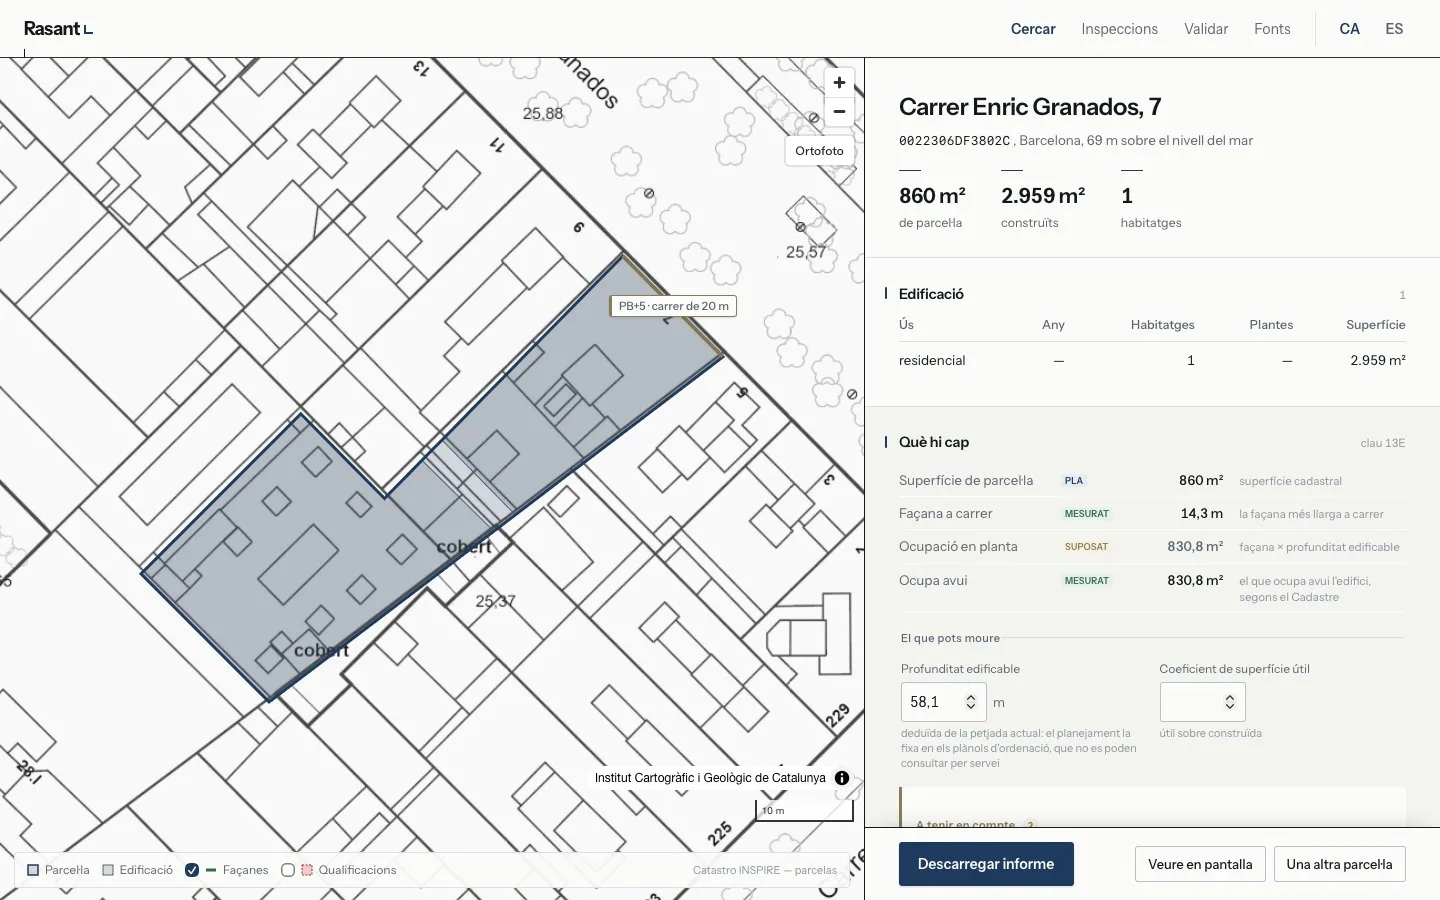Click the 'PB+5 · carrer de 20 m' map label
1440x900 pixels.
click(673, 306)
